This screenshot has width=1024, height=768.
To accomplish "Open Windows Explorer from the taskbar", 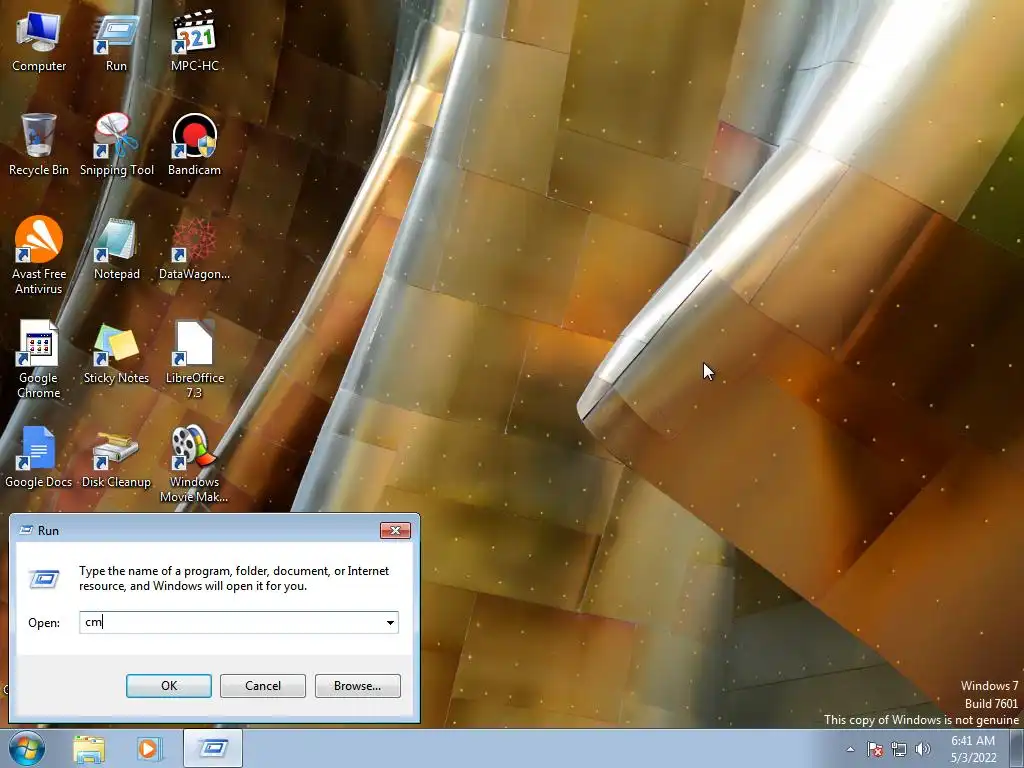I will [x=89, y=748].
